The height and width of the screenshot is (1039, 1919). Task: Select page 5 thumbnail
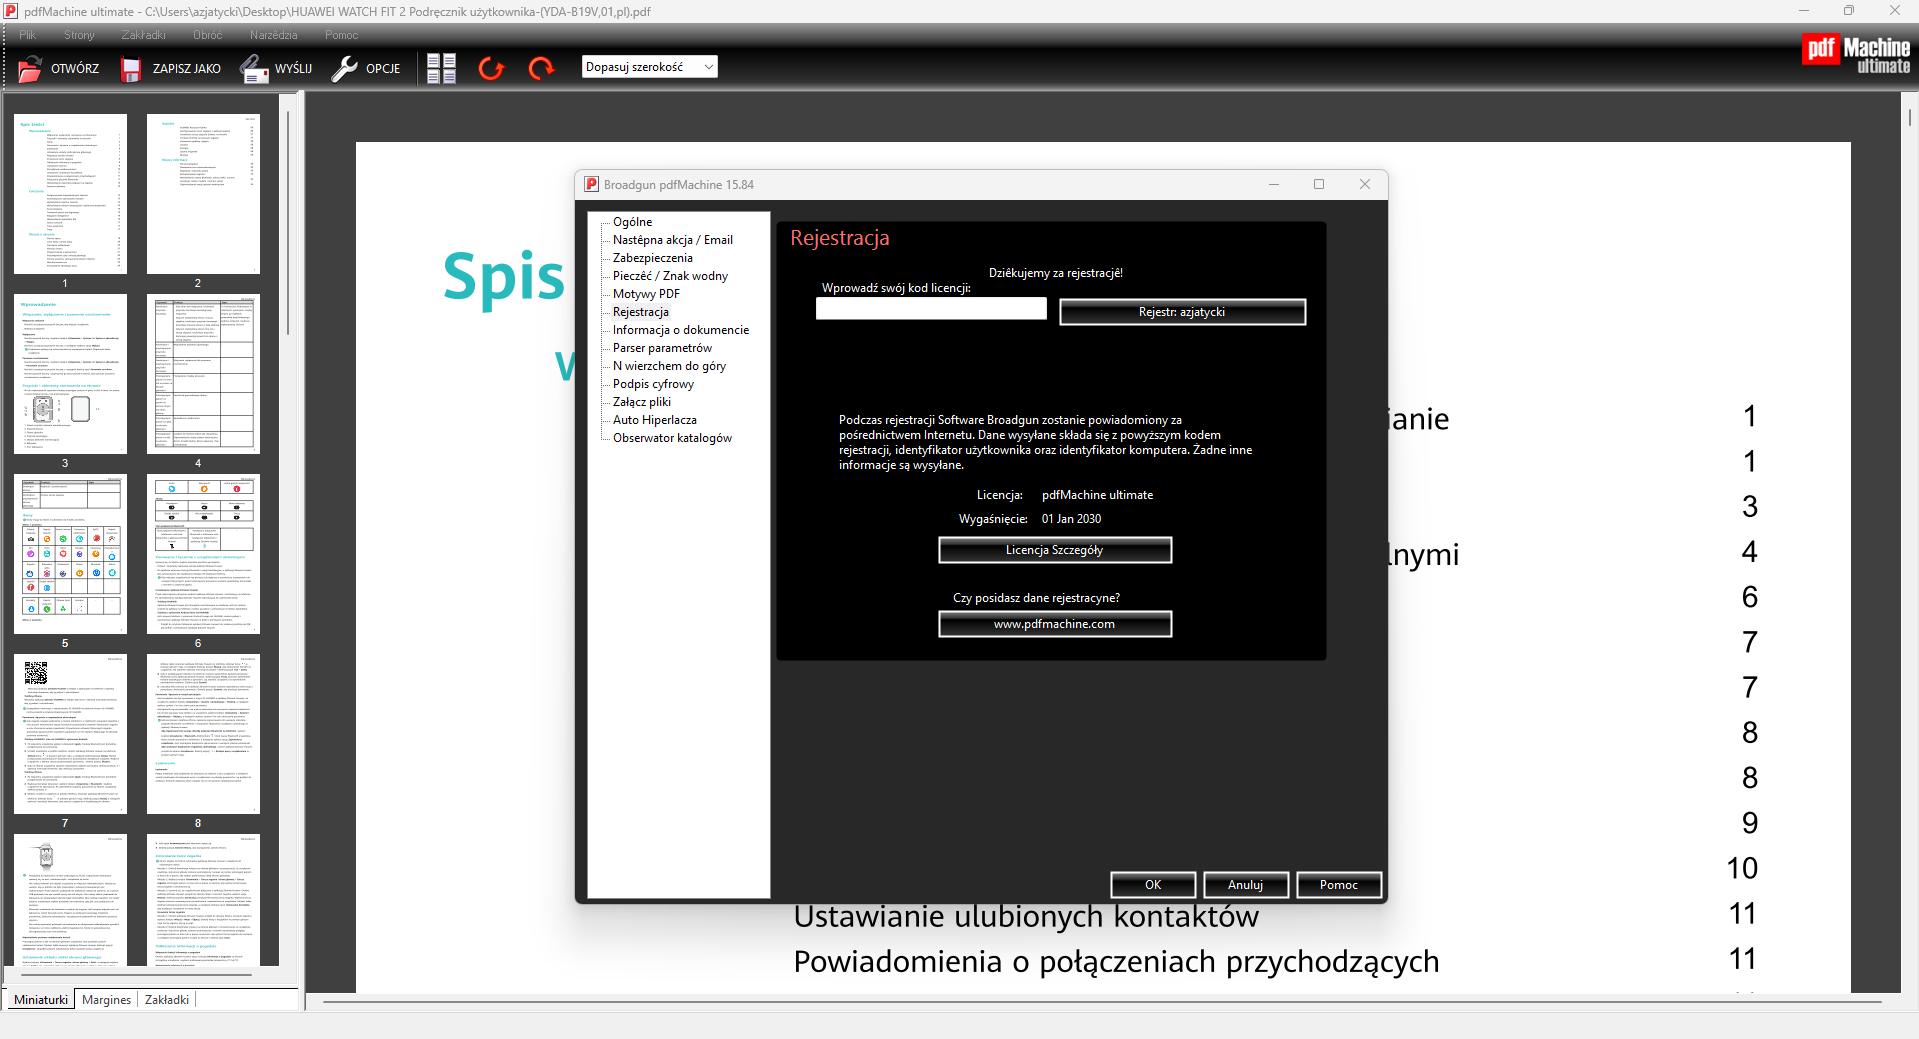point(70,553)
